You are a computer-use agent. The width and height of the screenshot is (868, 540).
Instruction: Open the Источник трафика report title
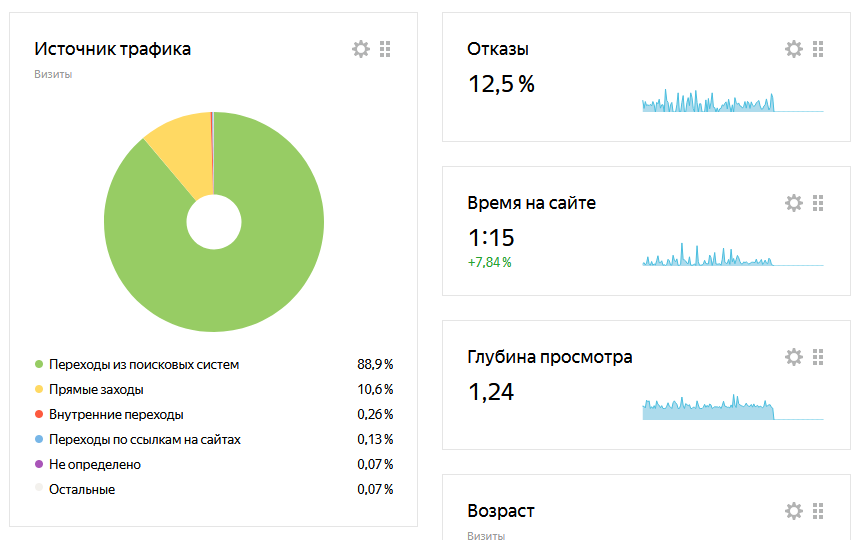click(x=112, y=49)
